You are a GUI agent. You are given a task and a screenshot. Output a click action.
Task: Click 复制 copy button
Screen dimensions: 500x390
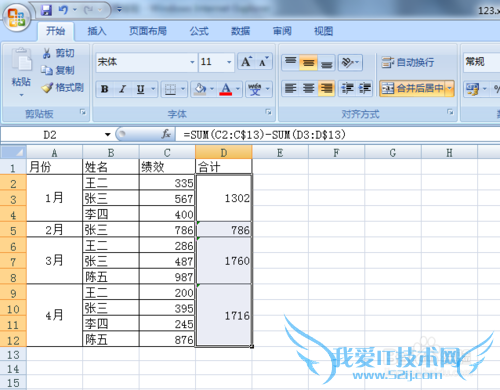tap(58, 70)
